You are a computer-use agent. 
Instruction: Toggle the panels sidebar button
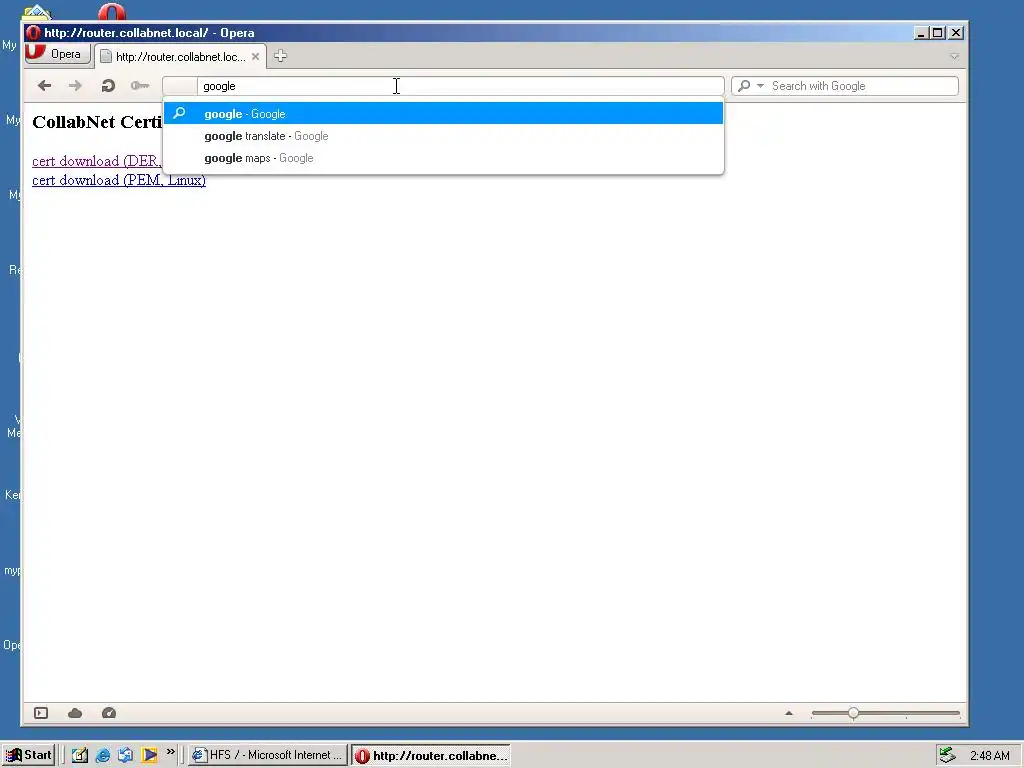pyautogui.click(x=41, y=713)
